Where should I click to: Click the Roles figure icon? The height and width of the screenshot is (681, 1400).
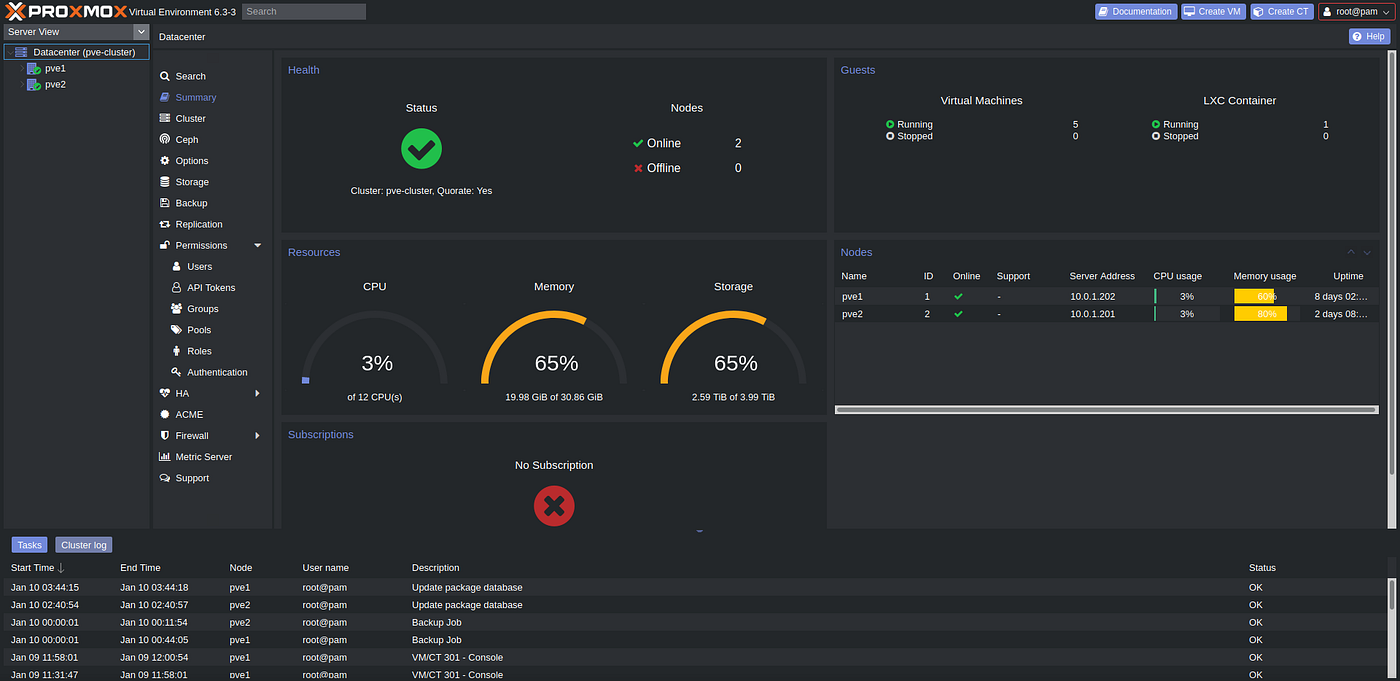click(x=177, y=351)
